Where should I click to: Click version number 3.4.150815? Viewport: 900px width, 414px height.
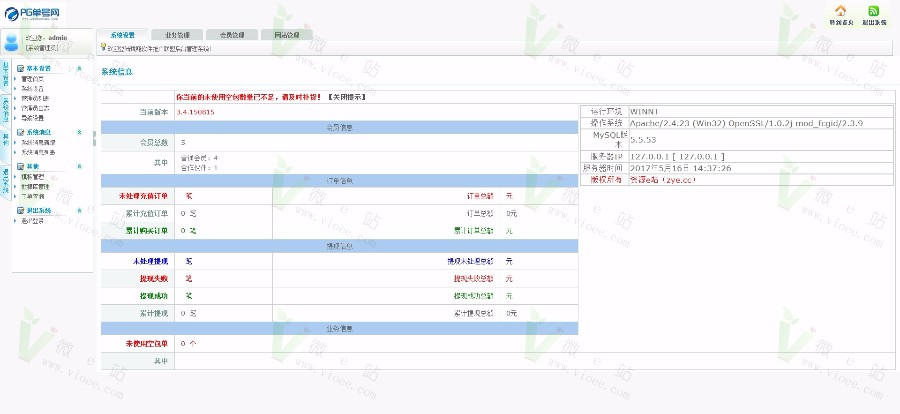pyautogui.click(x=195, y=112)
